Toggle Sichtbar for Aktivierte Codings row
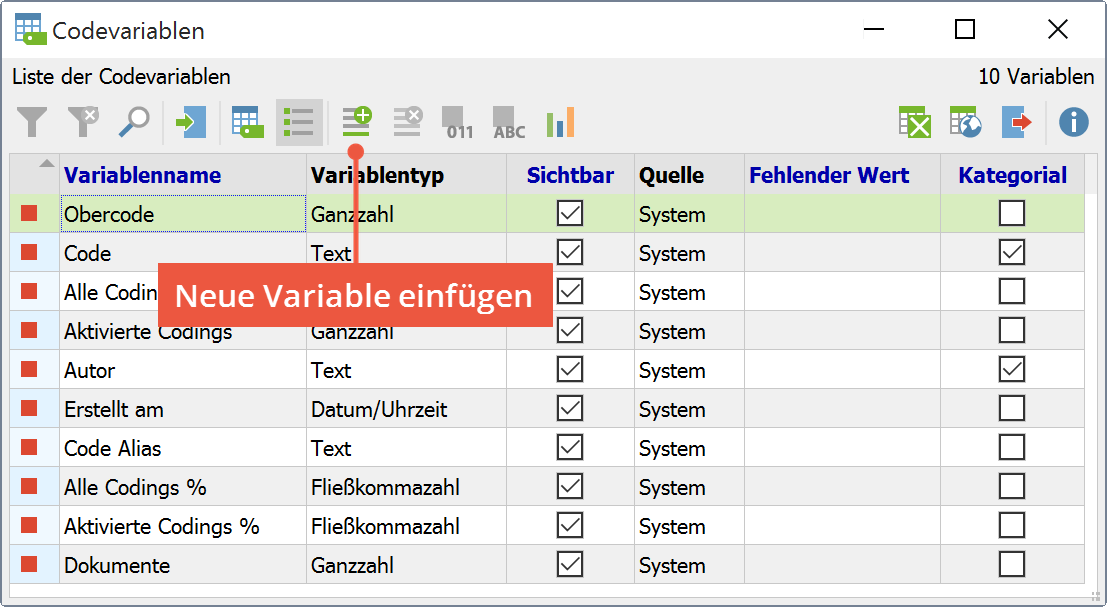Screen dimensions: 1107x607 tap(570, 330)
